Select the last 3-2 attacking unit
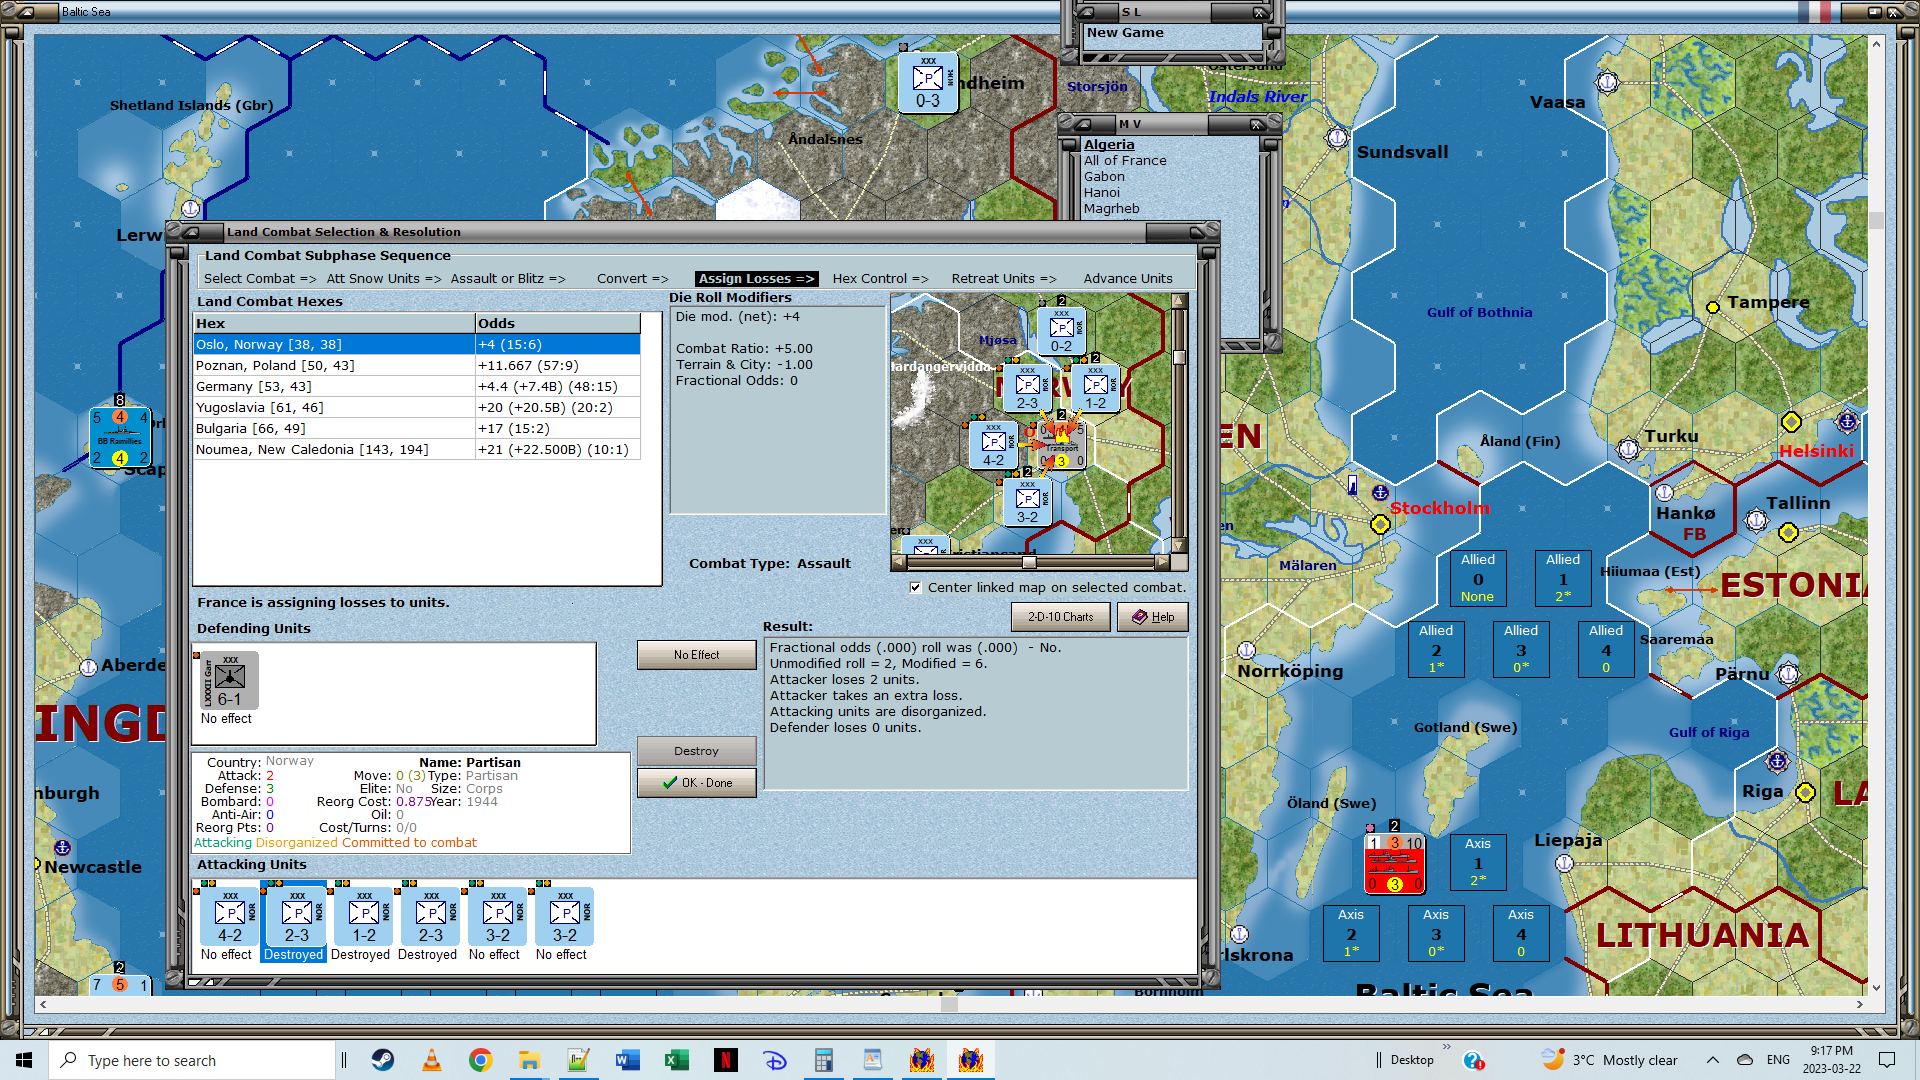Viewport: 1920px width, 1080px height. click(565, 916)
